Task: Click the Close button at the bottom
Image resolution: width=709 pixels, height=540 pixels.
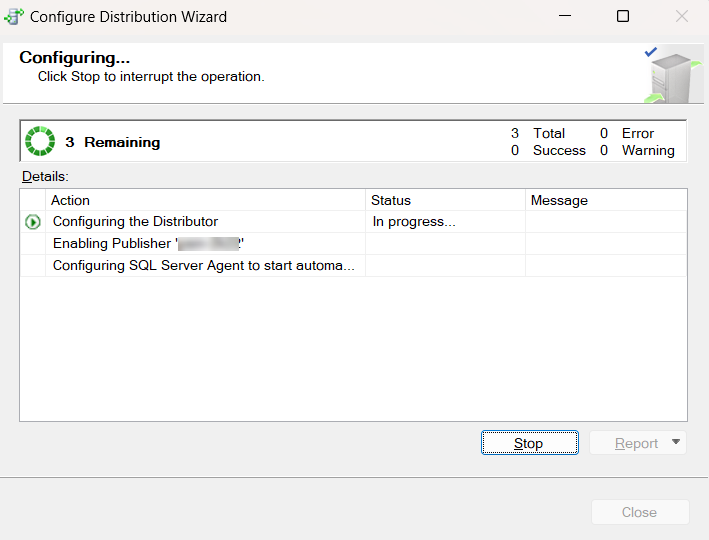Action: [640, 512]
